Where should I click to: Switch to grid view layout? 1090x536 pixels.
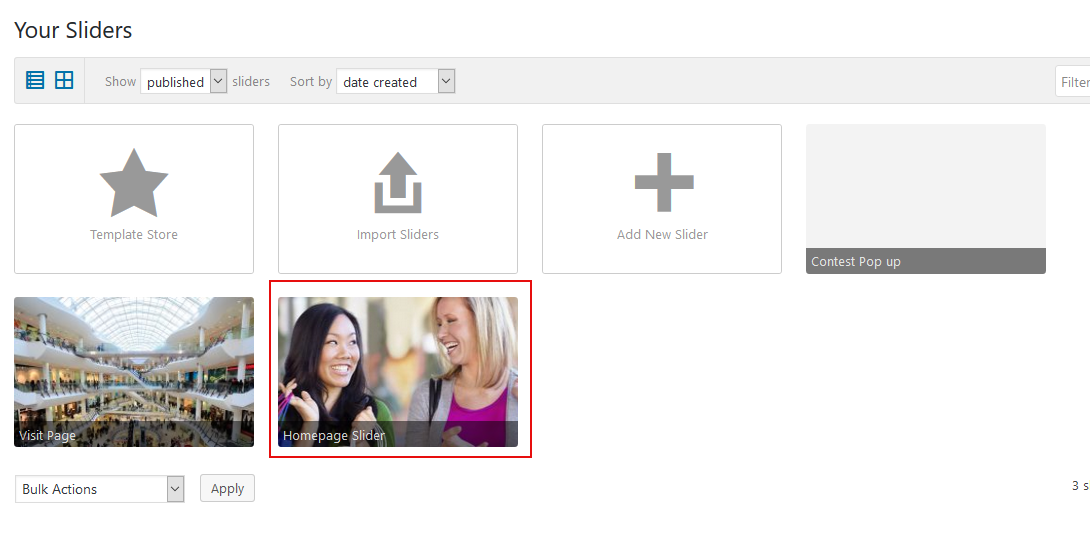pyautogui.click(x=64, y=81)
